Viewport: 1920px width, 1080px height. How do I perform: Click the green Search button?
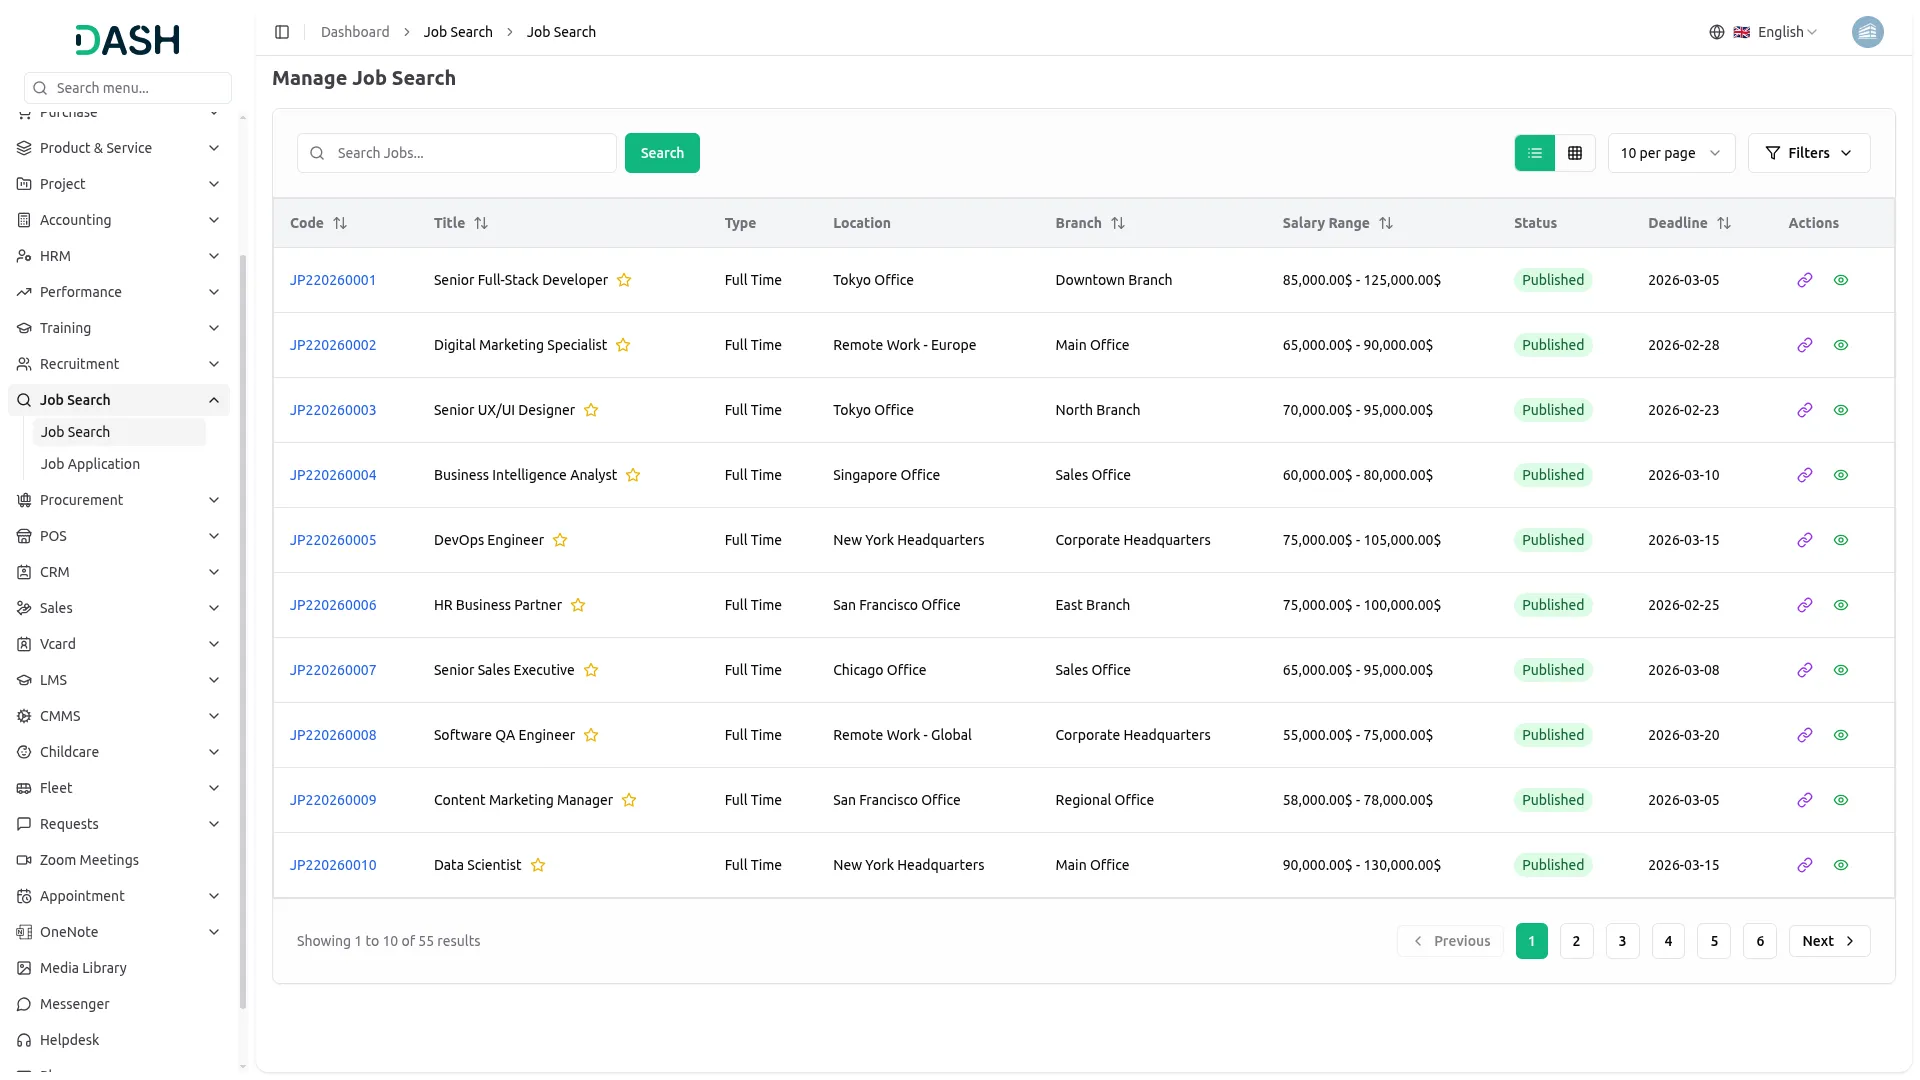click(662, 153)
